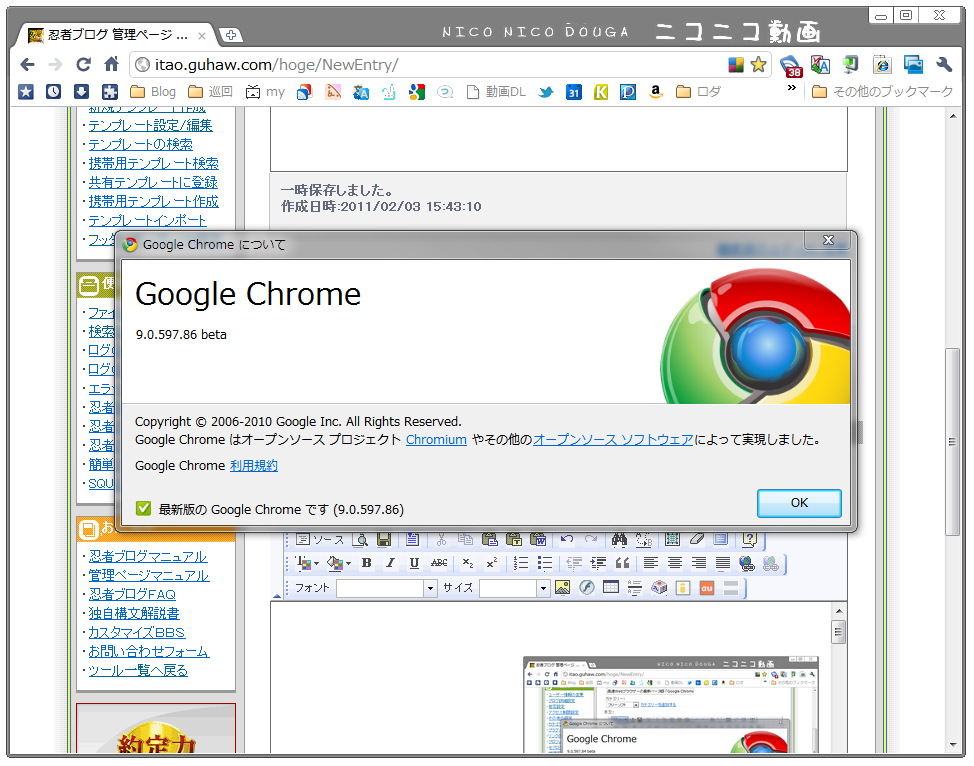Open the Twitter bookmark icon
The image size is (974, 766).
tap(546, 93)
